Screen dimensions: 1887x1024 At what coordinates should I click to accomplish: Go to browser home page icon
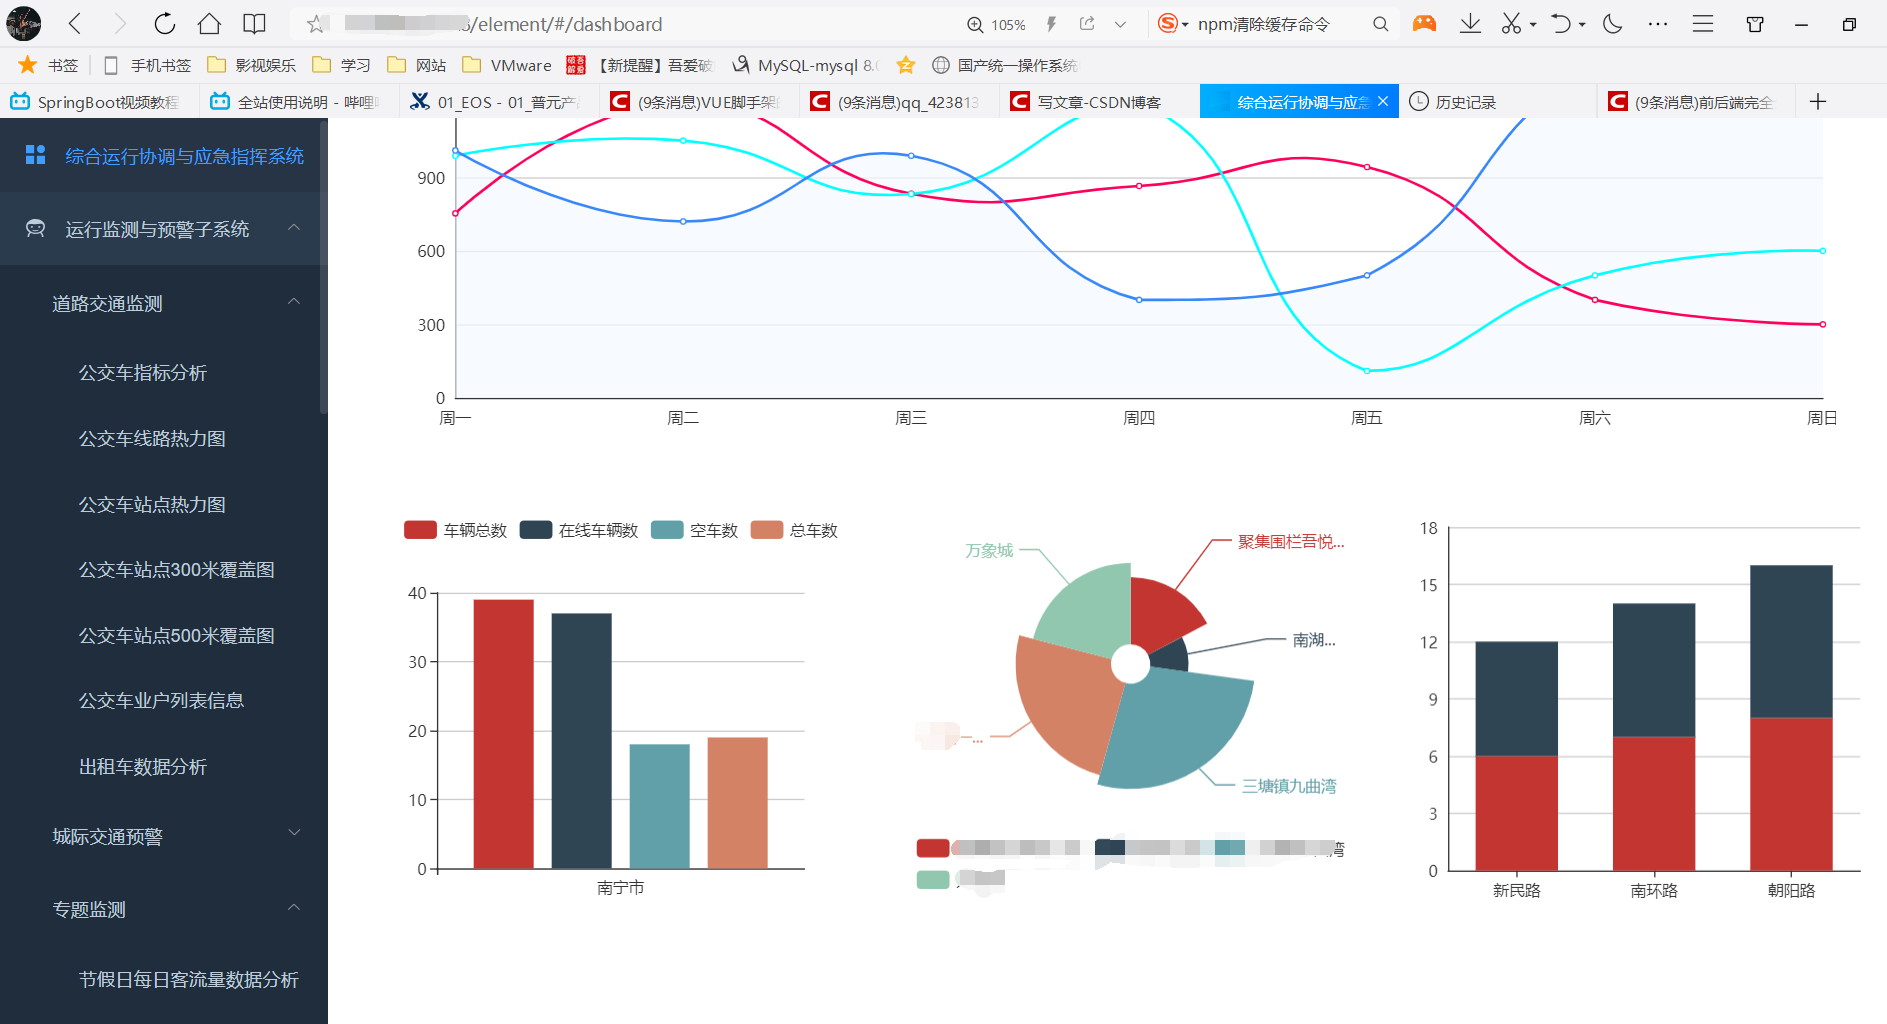click(209, 24)
